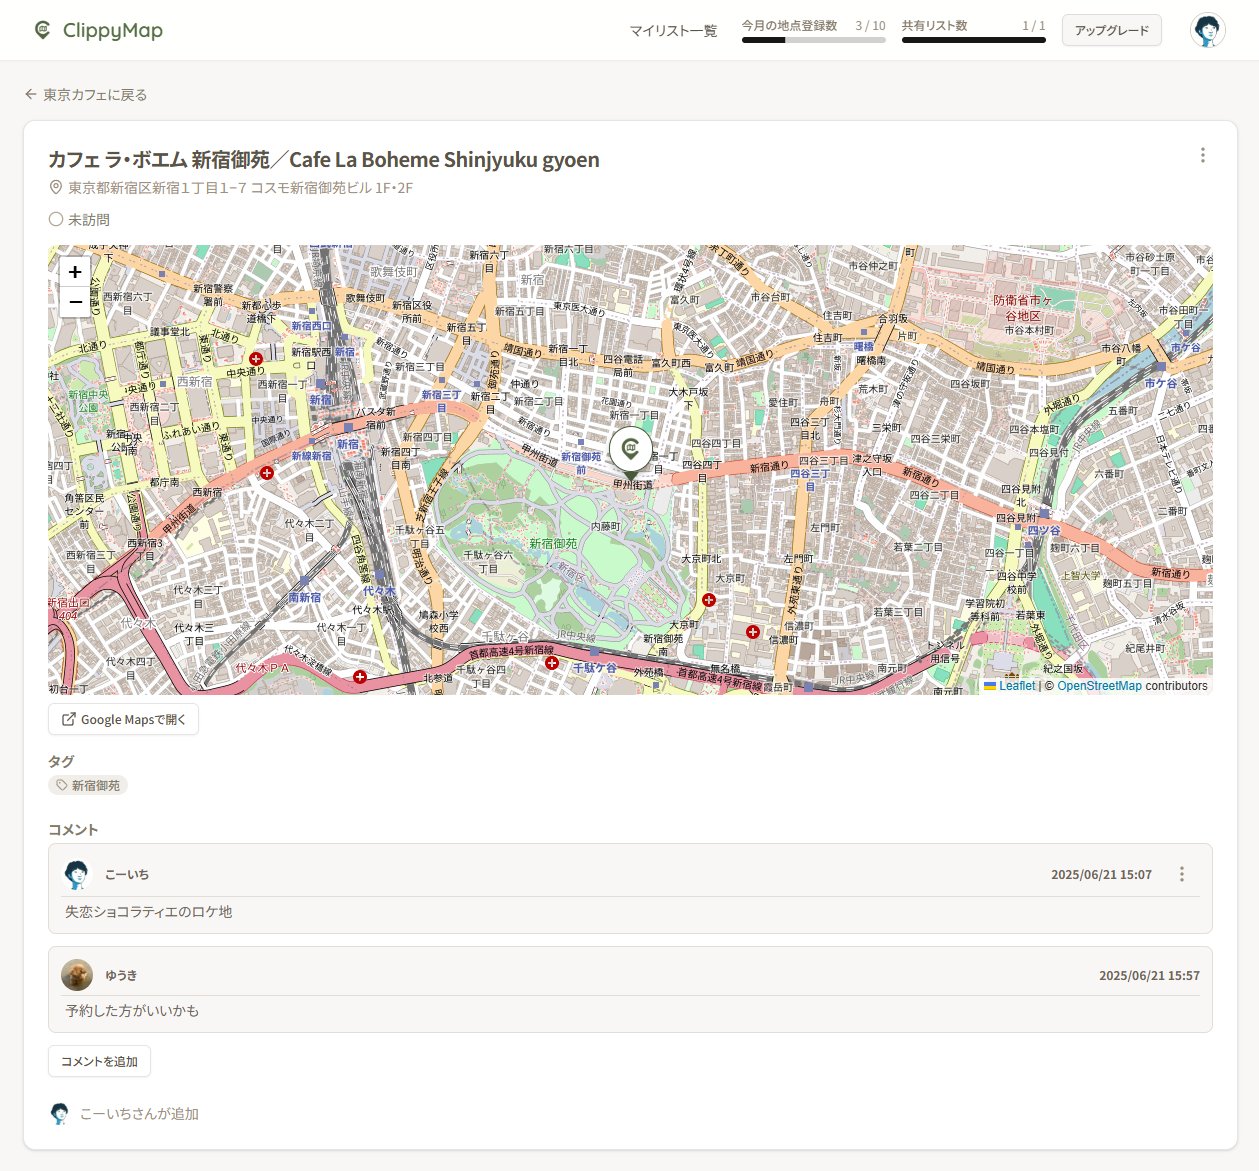Click こーいち's avatar in the comment
The width and height of the screenshot is (1259, 1171).
coord(77,874)
